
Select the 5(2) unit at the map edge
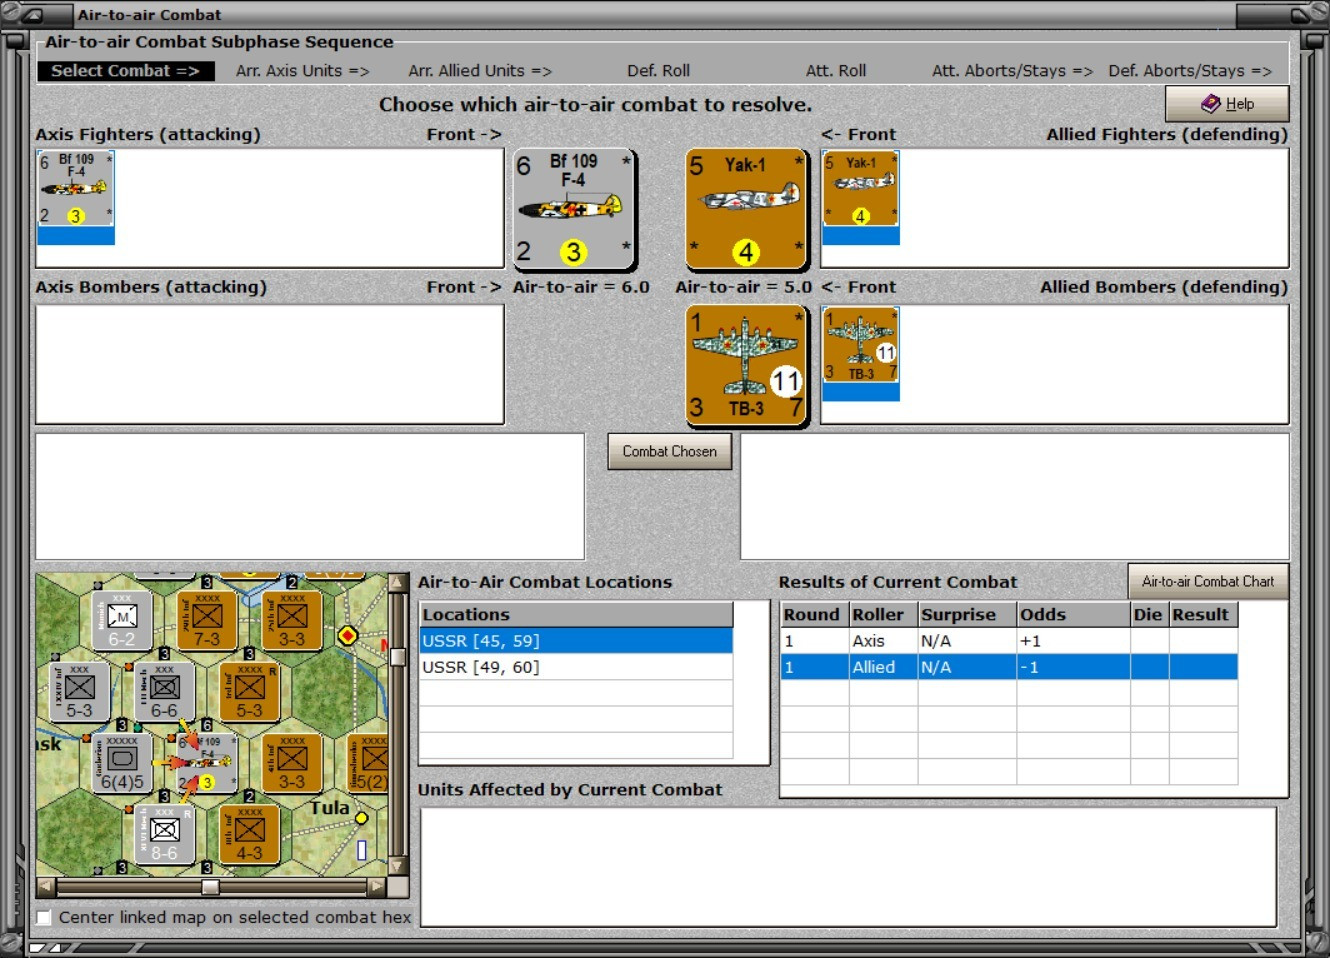(368, 763)
